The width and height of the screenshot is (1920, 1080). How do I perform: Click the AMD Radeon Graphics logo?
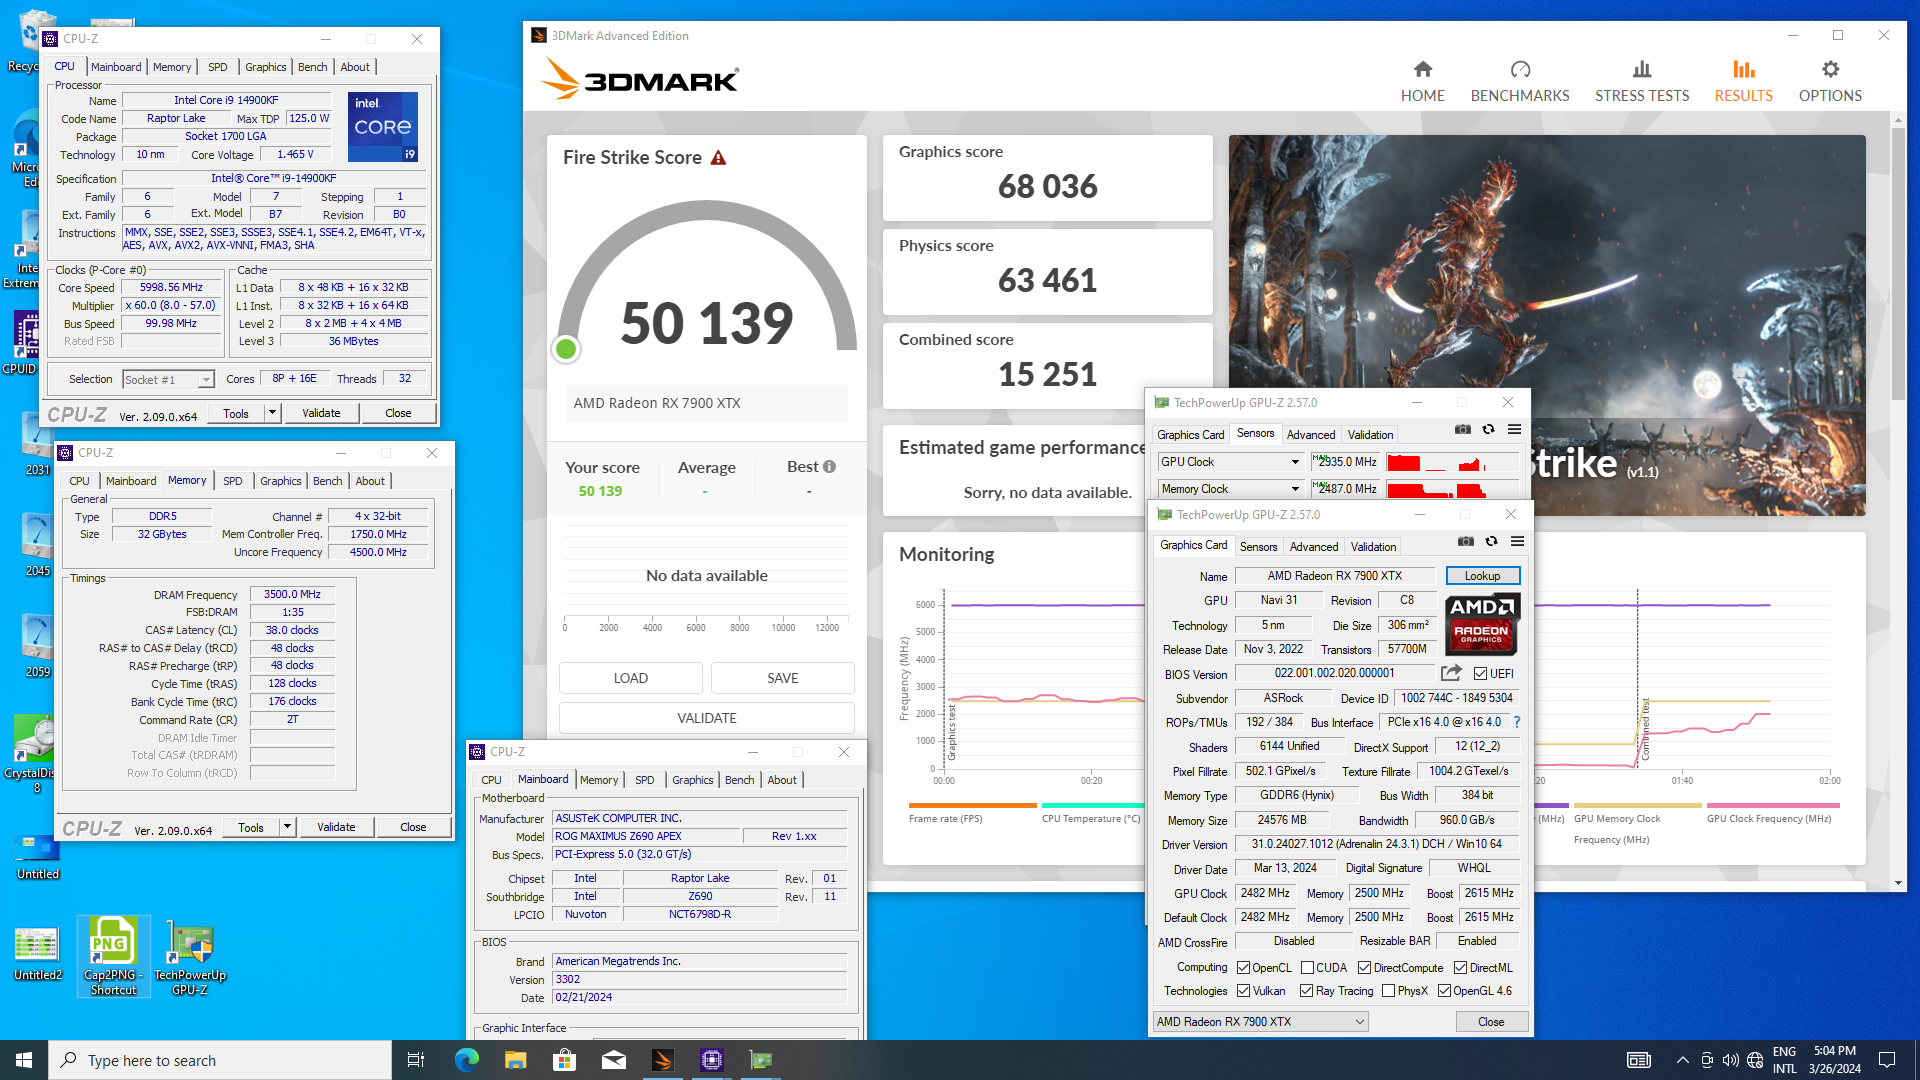[1482, 623]
